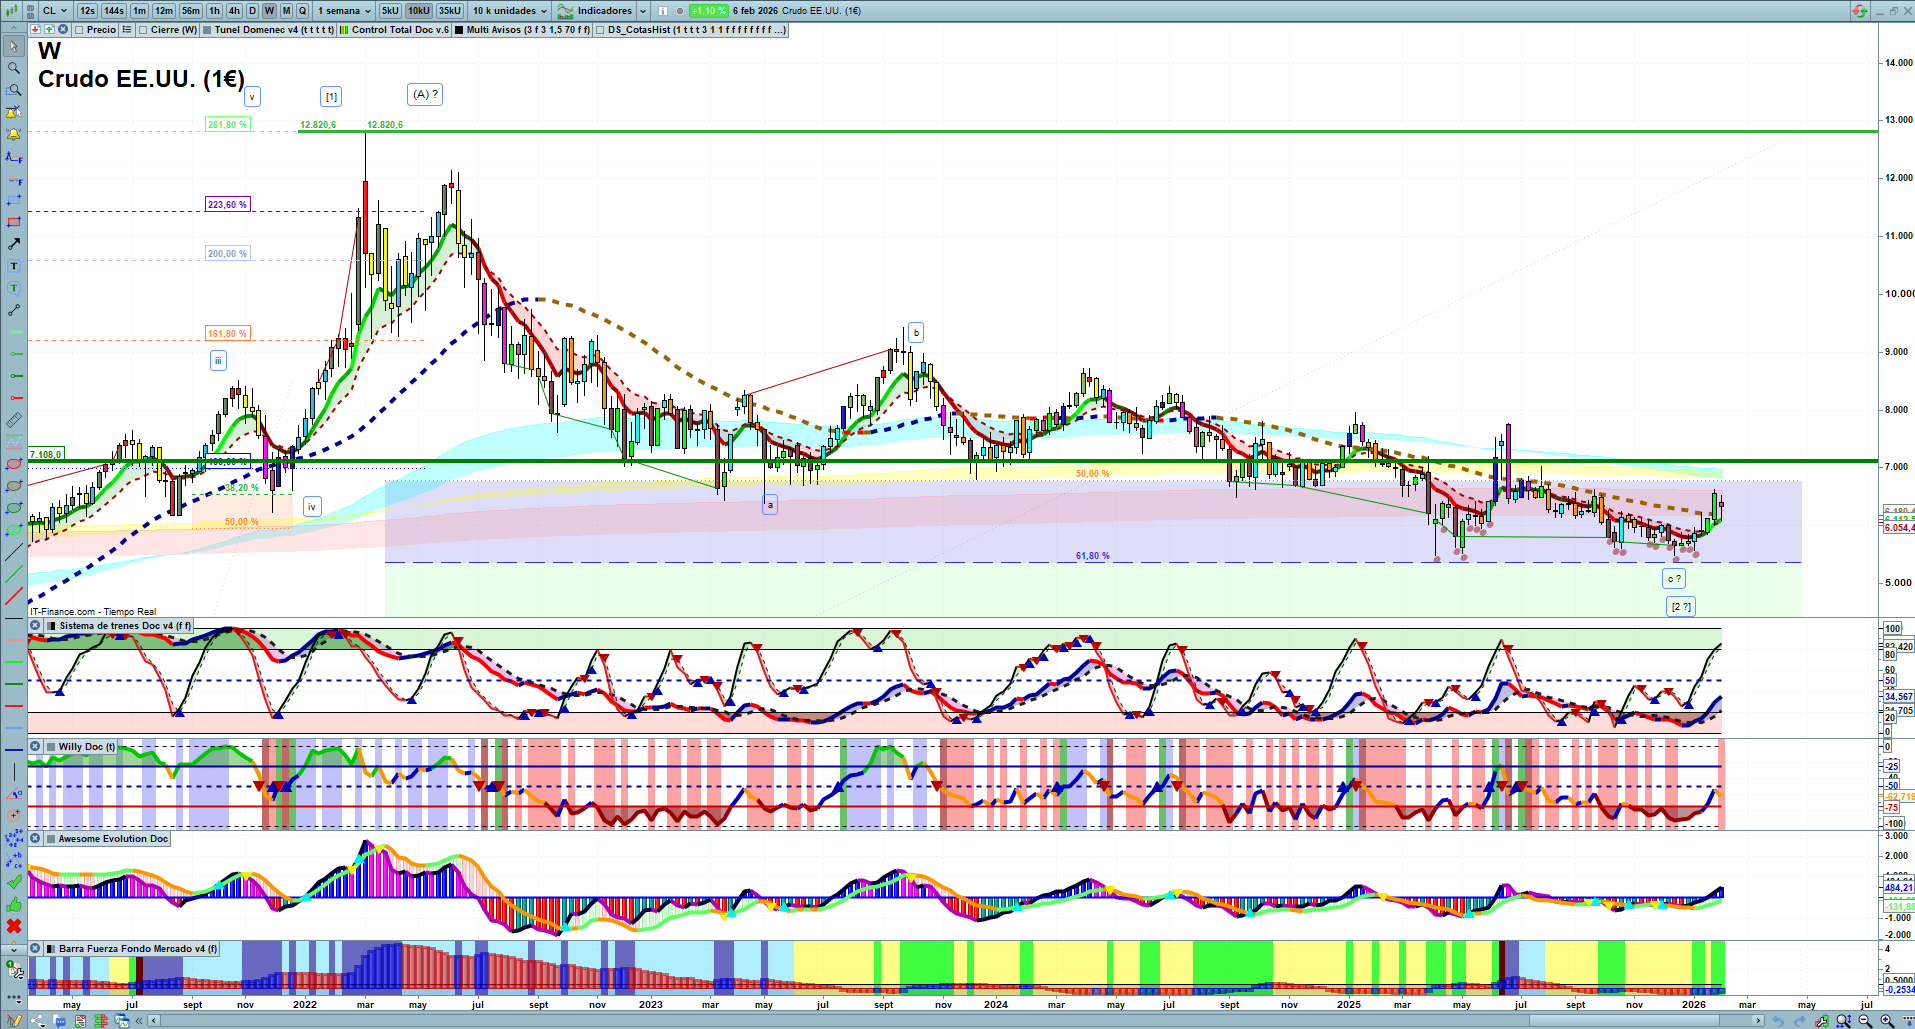
Task: Click the scrollbar left arrow
Action: pyautogui.click(x=153, y=1021)
